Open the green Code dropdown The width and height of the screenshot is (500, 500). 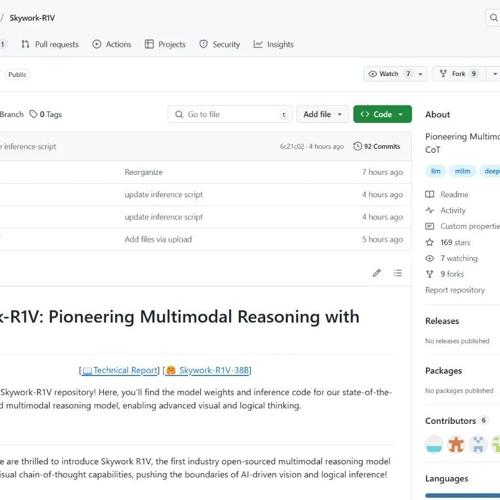382,114
